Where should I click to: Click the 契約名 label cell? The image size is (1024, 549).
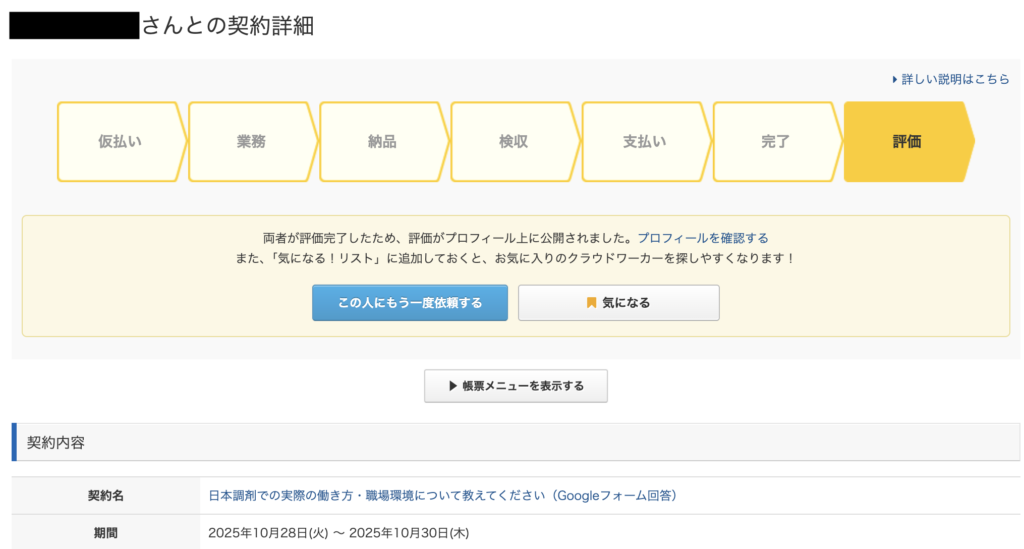point(105,496)
